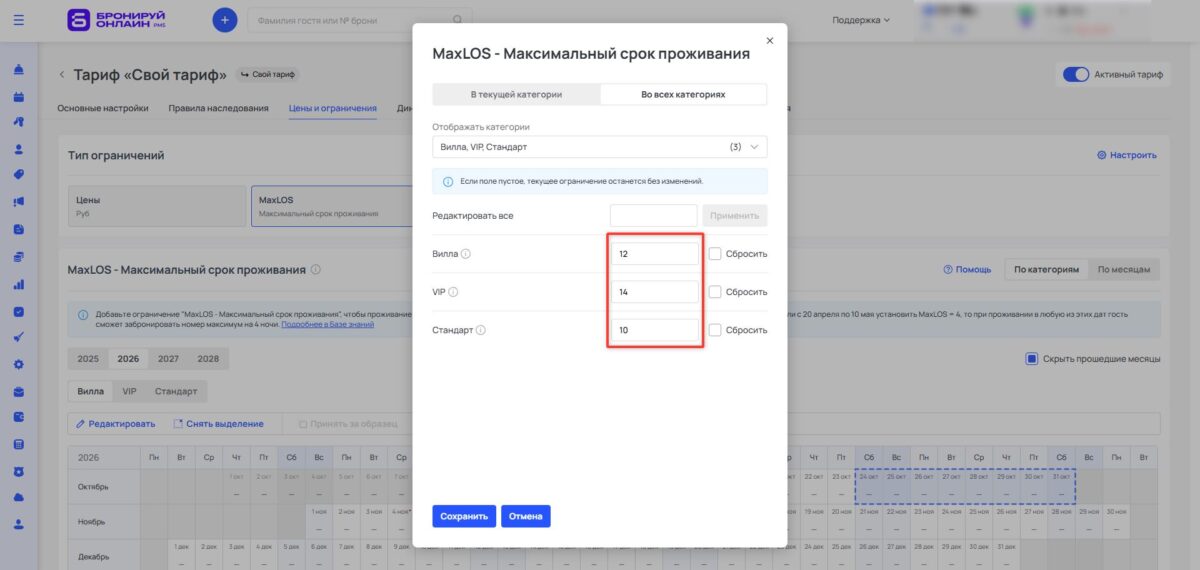Uncheck Скрыть прошедшие месяцы checkbox
Image resolution: width=1200 pixels, height=570 pixels.
1032,359
